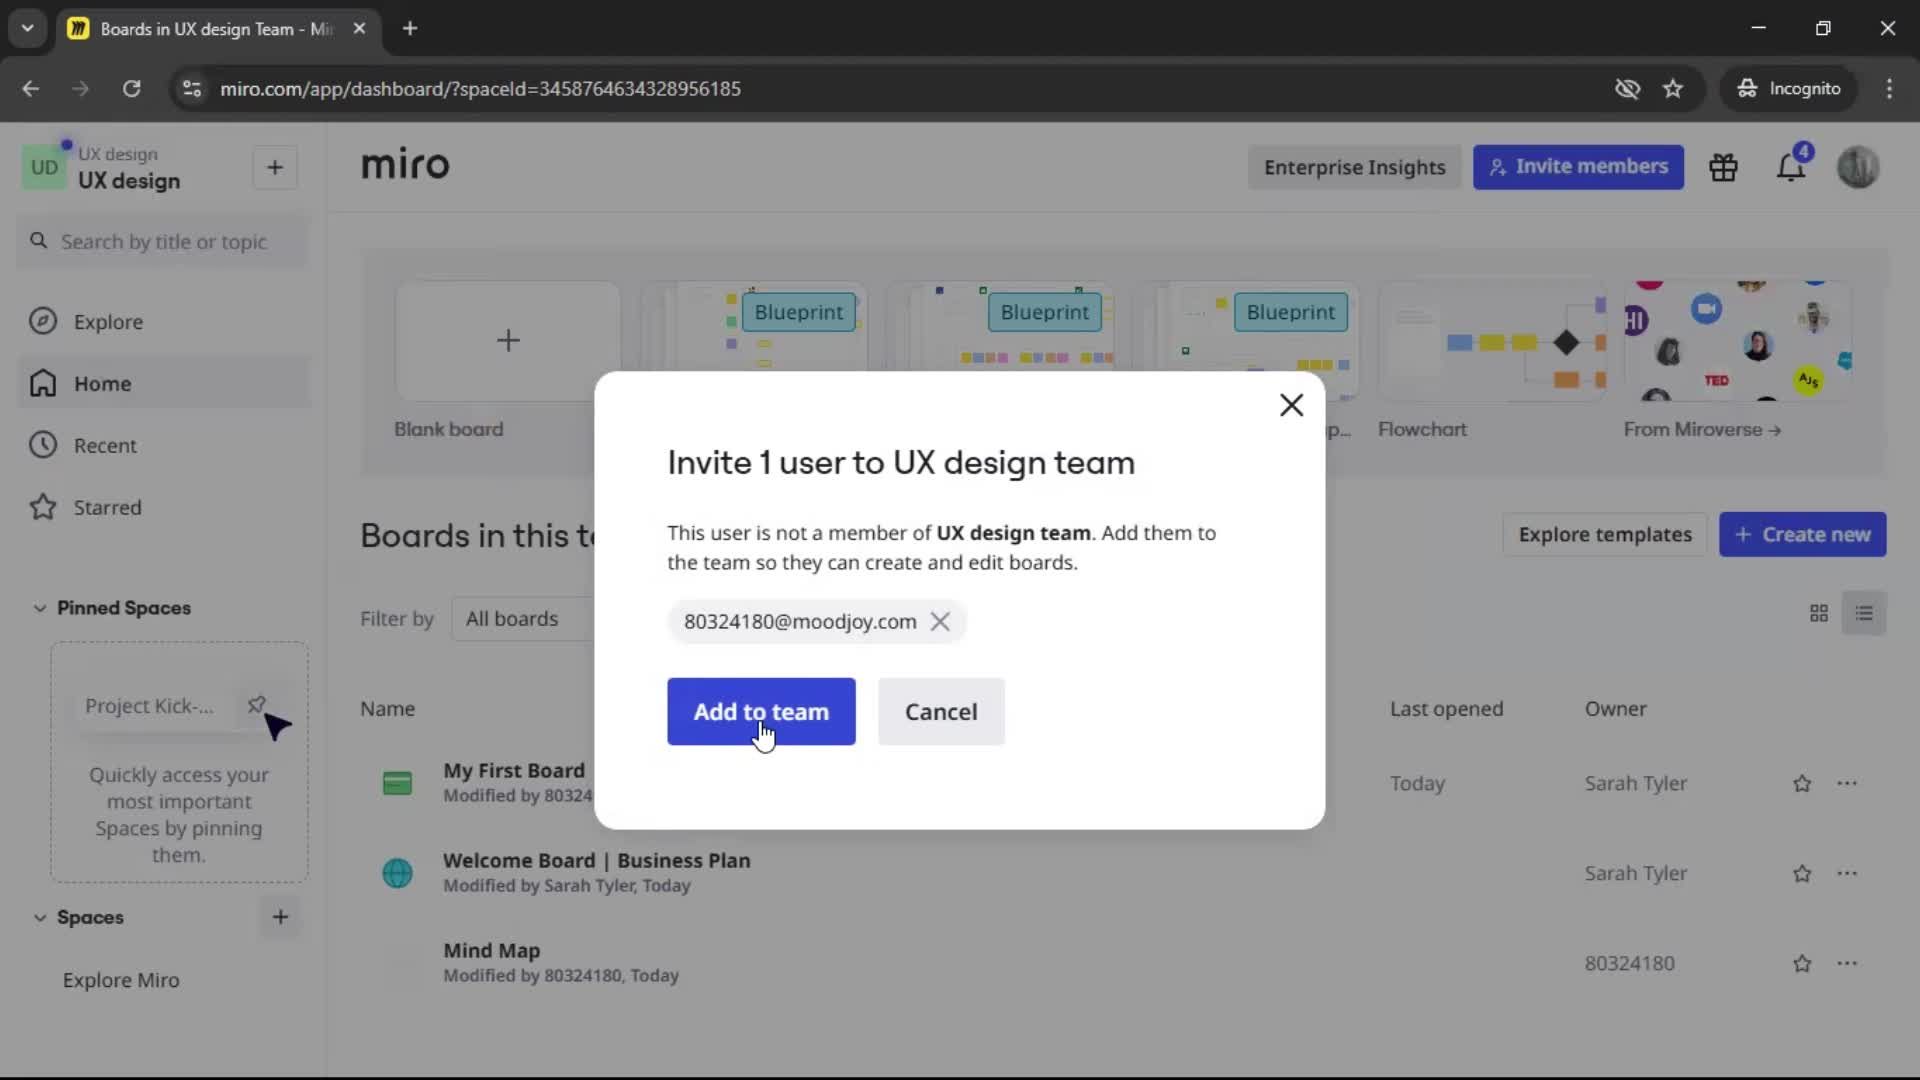Bookmark this page with star icon
1920x1080 pixels.
pos(1673,88)
